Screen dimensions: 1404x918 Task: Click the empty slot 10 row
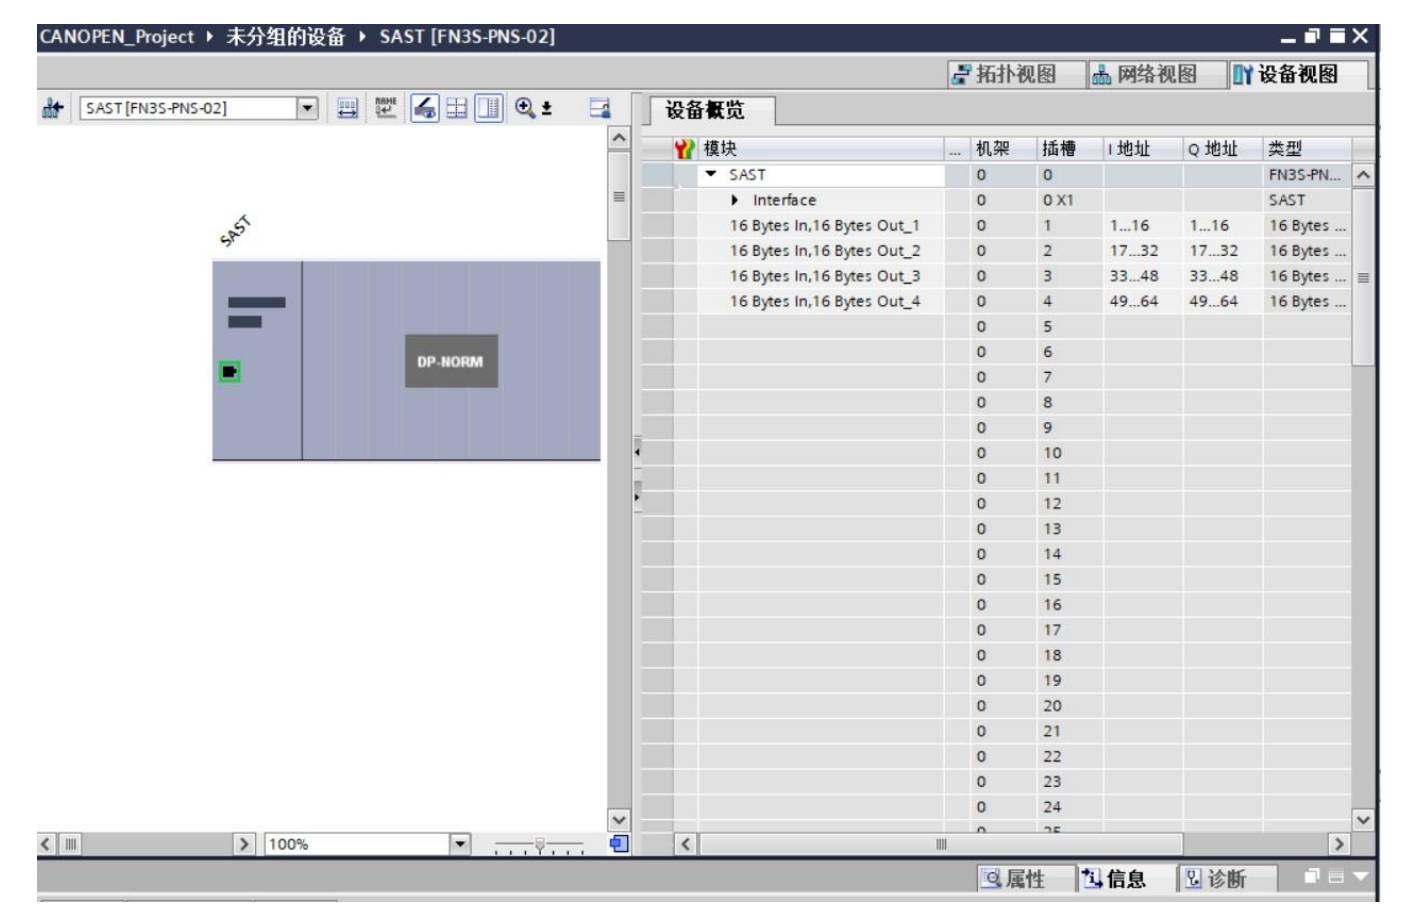tap(995, 453)
